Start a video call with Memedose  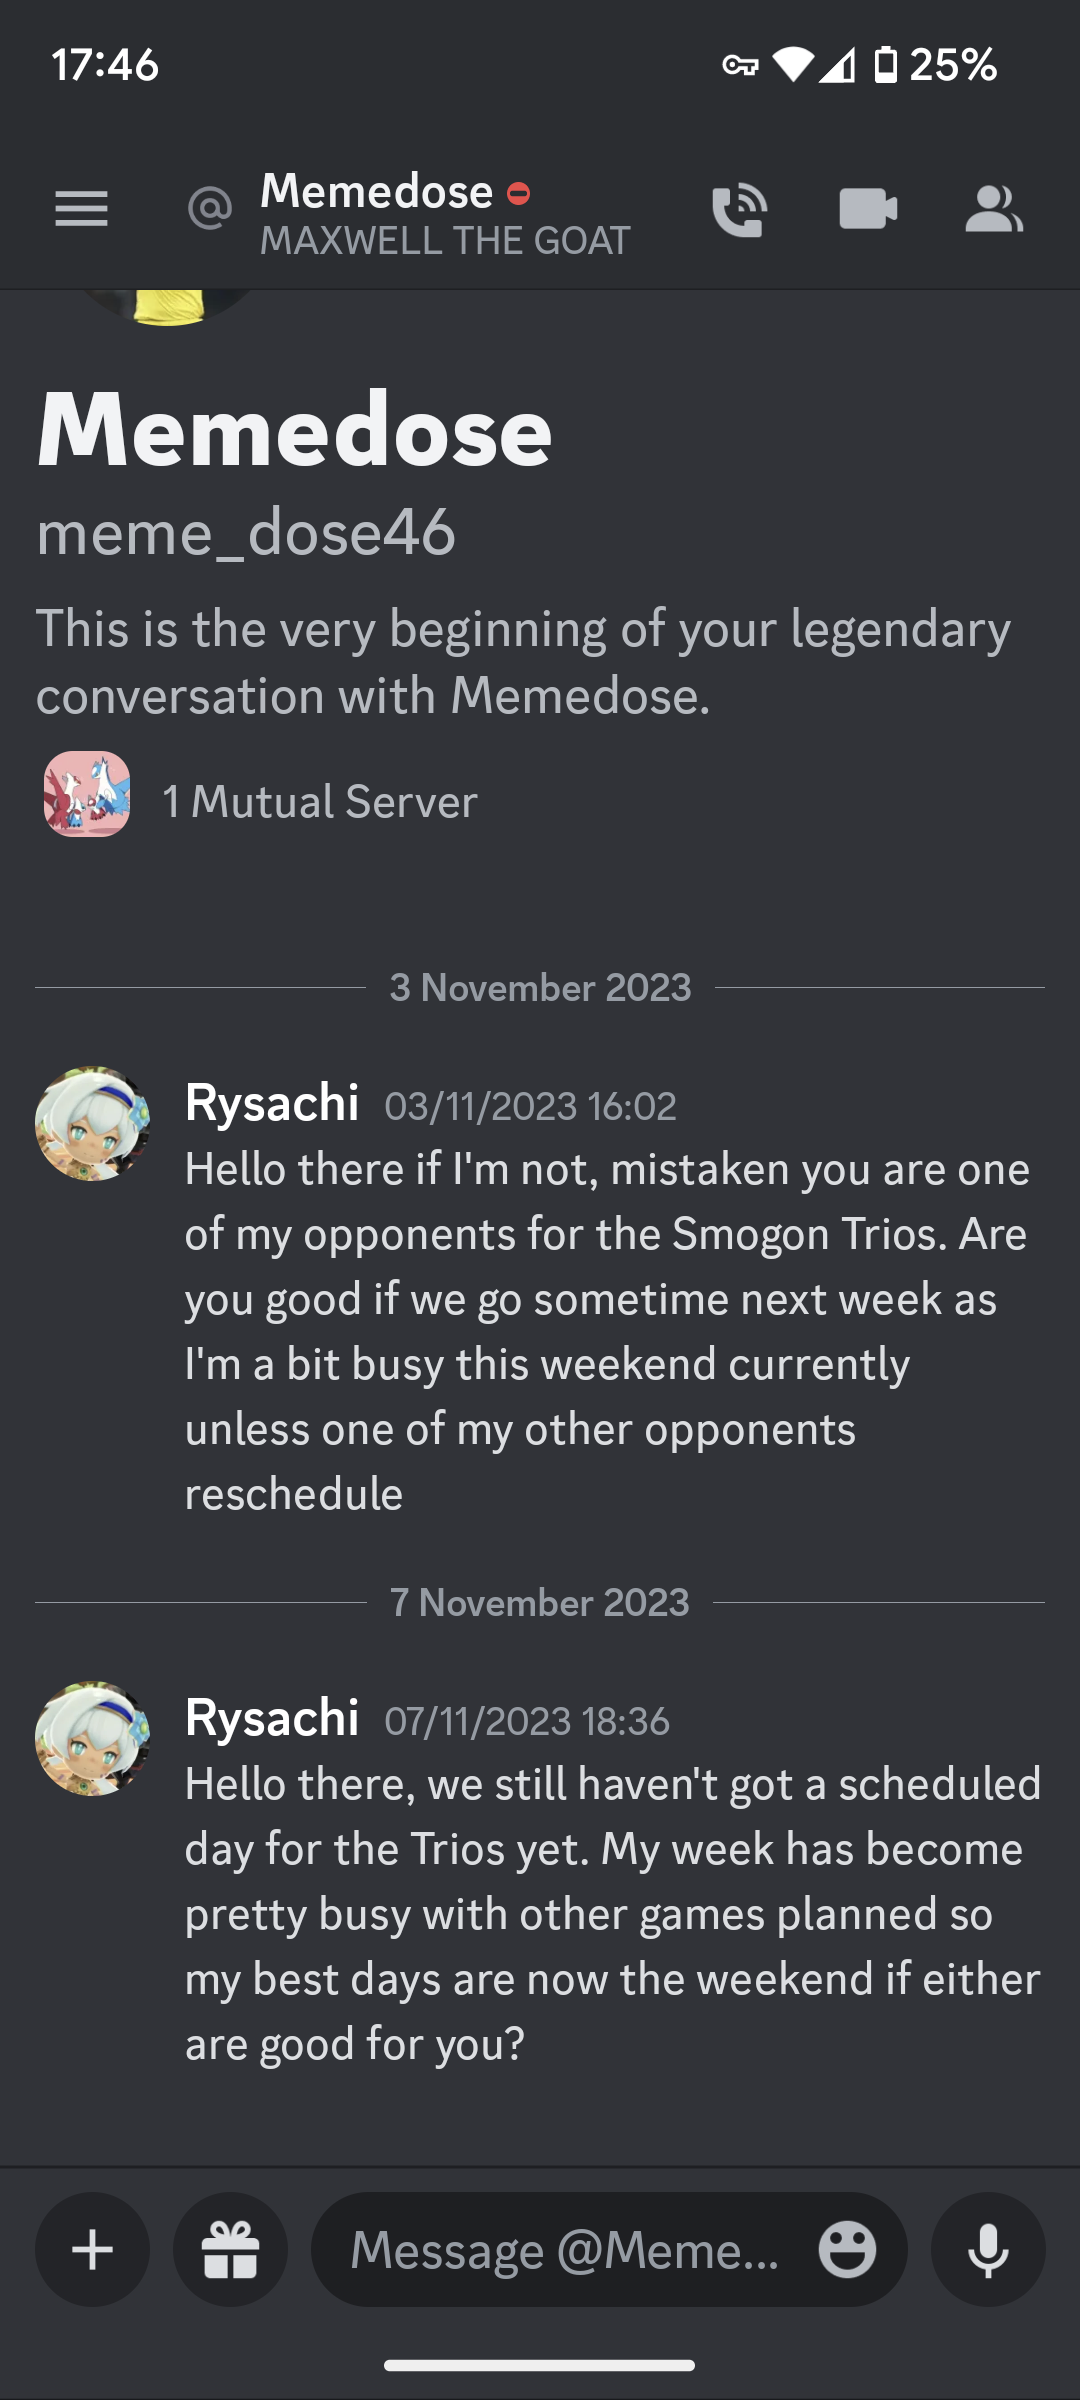pos(867,209)
